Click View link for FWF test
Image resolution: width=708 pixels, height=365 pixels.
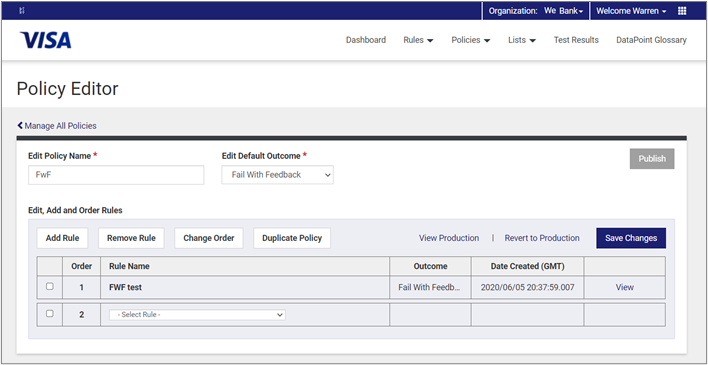pos(624,287)
